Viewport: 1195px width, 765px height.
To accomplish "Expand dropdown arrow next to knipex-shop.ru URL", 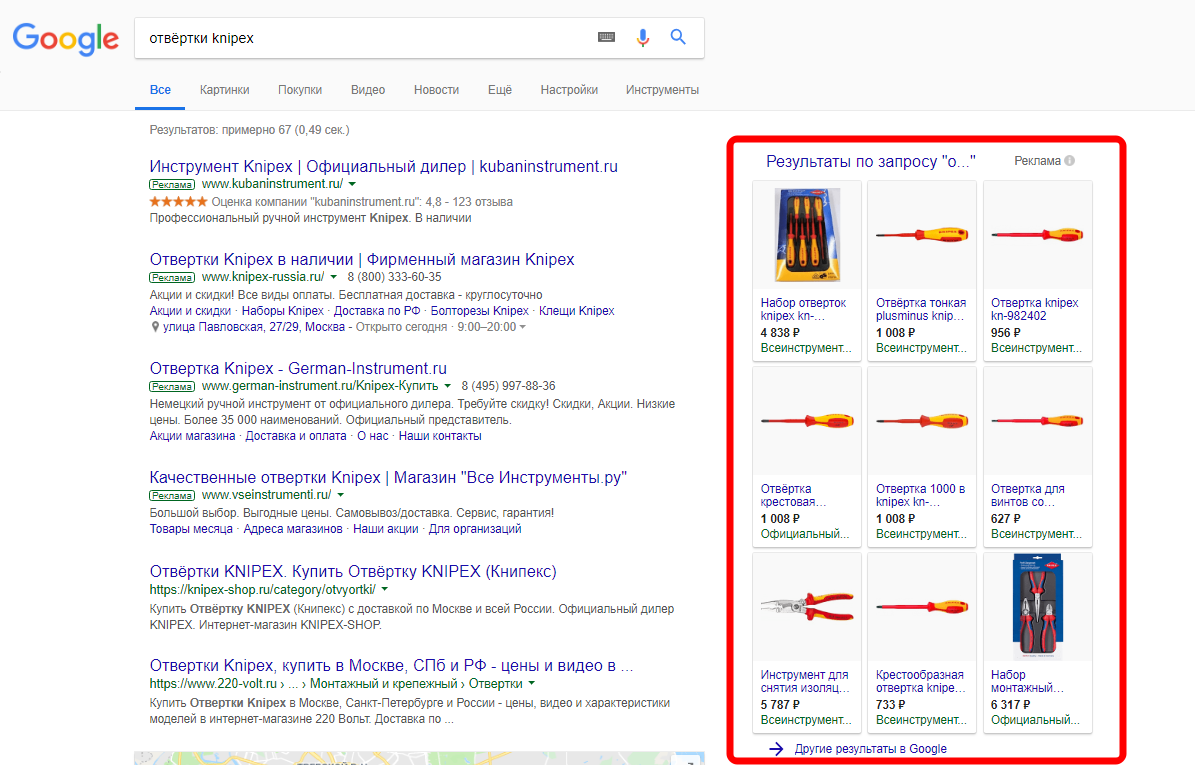I will coord(385,590).
